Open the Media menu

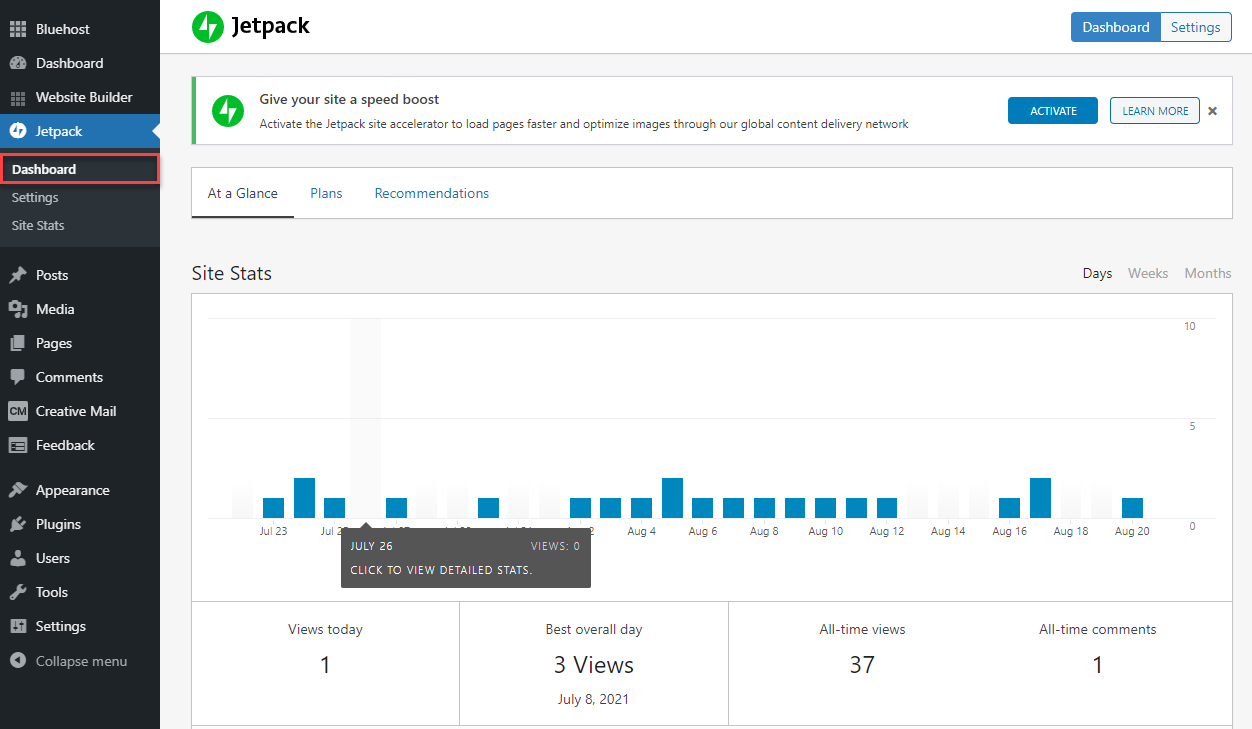point(80,309)
